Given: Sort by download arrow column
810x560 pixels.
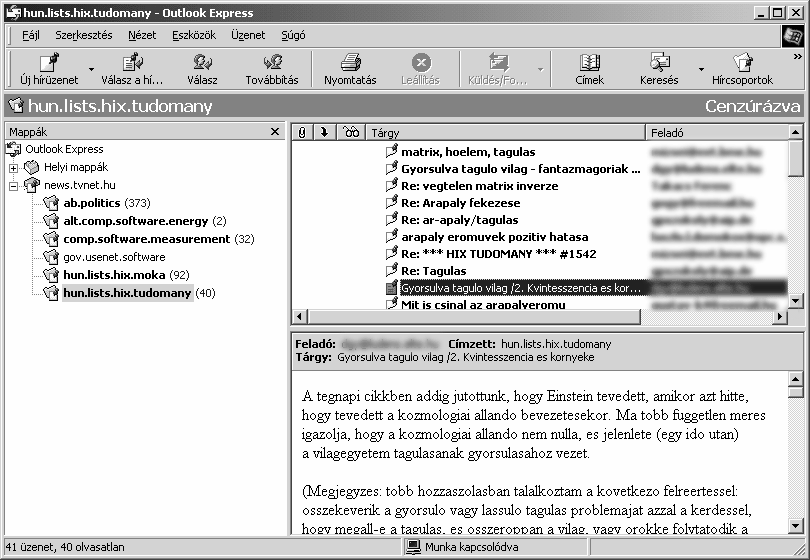Looking at the screenshot, I should click(324, 133).
